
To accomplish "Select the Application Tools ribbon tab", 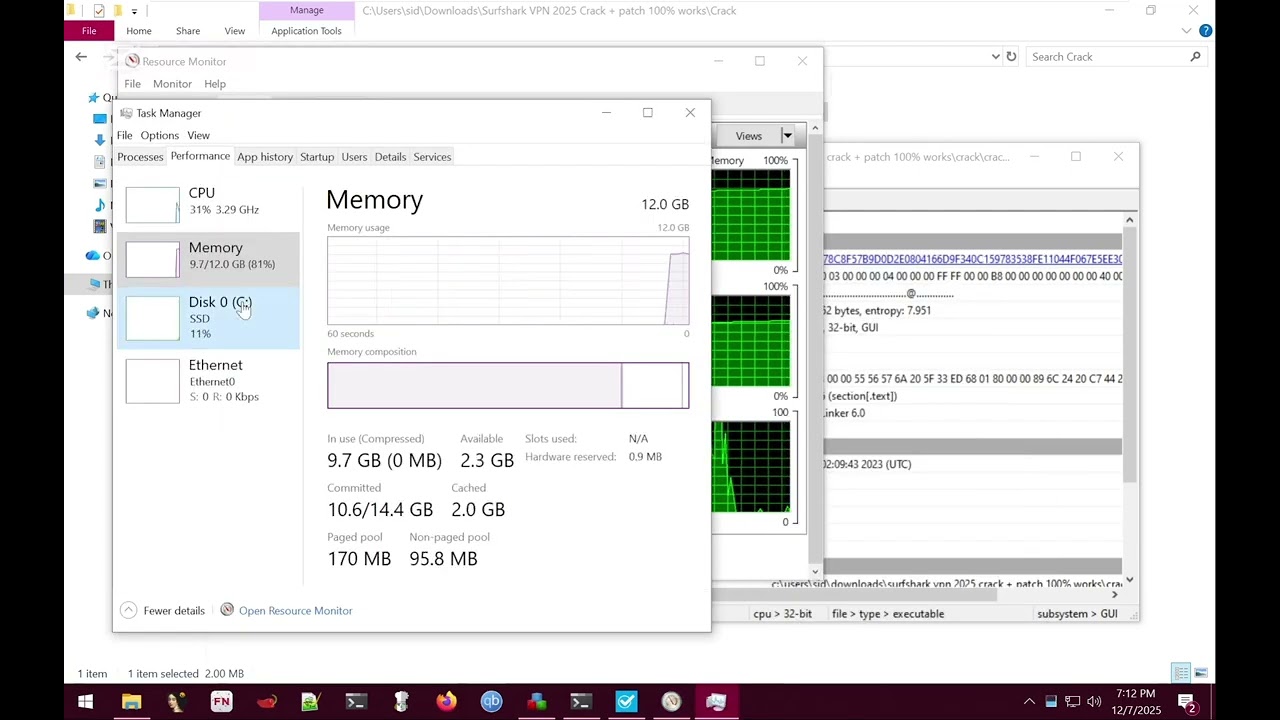I will 306,31.
